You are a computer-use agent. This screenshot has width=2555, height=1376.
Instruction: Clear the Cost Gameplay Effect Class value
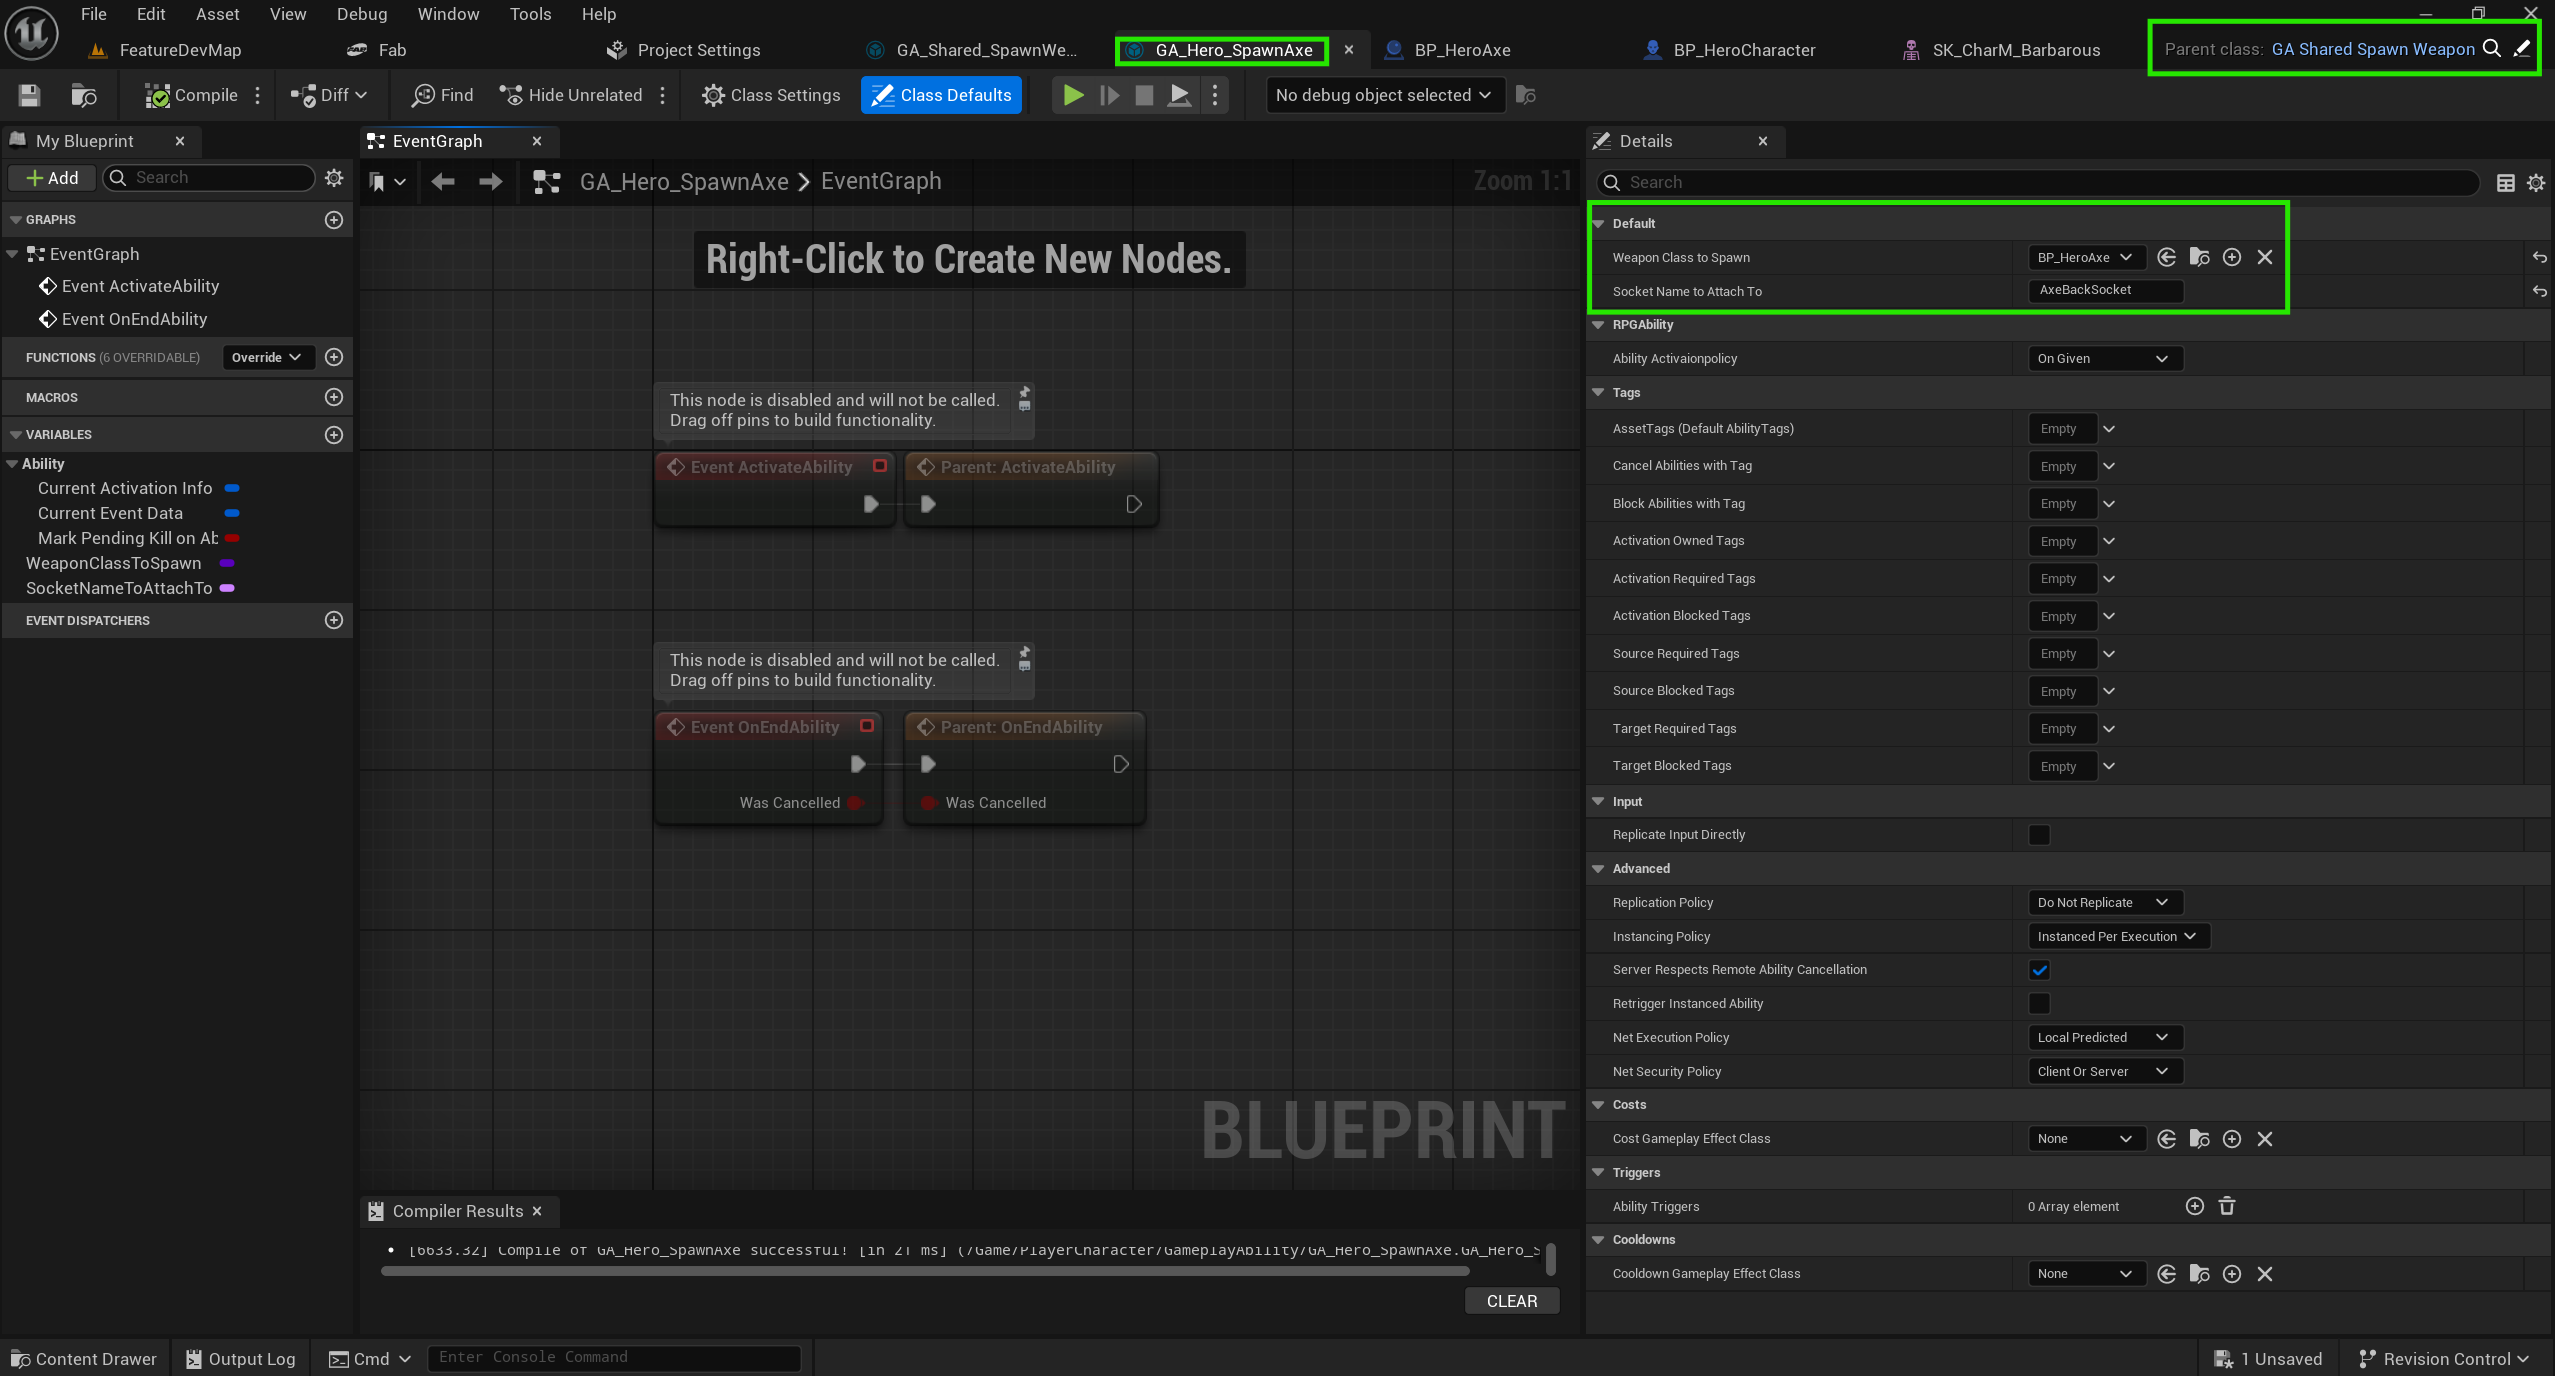click(x=2265, y=1139)
